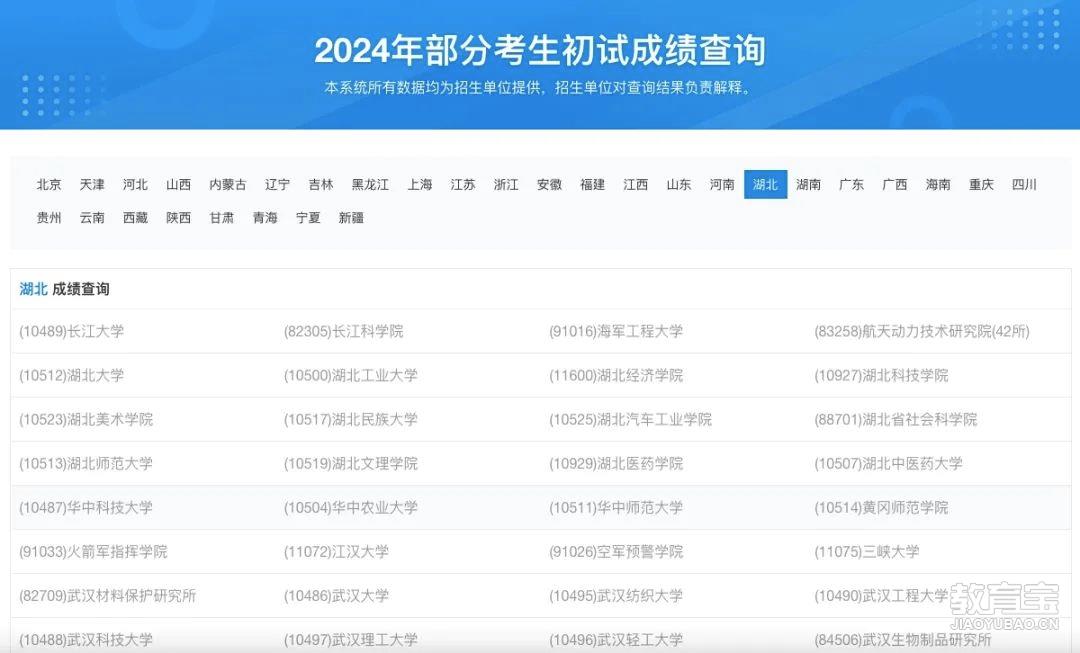Select the 辽宁 province tab
This screenshot has width=1080, height=653.
point(278,185)
